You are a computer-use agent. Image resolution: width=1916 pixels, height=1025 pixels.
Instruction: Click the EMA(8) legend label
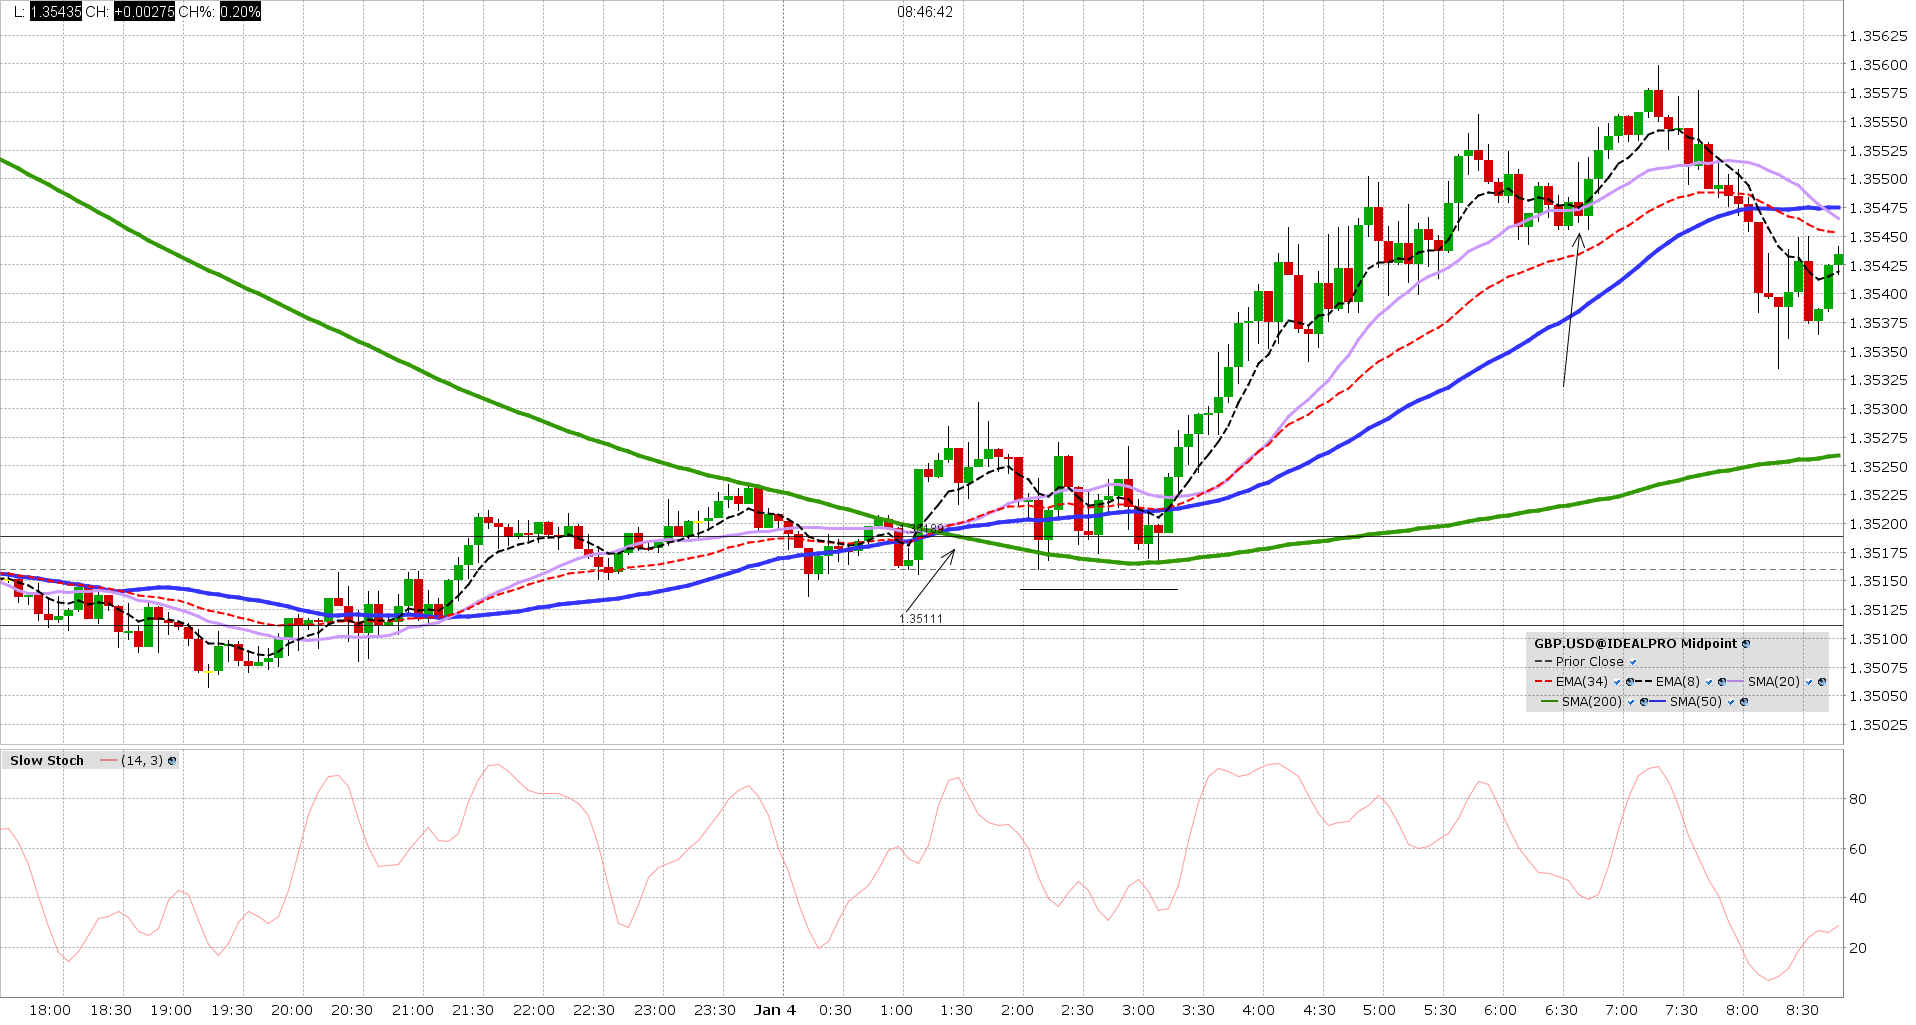1678,682
